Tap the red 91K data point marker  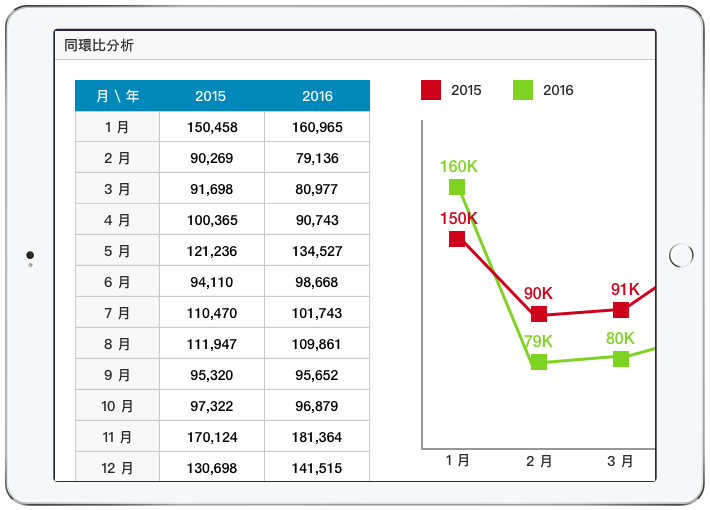(621, 310)
